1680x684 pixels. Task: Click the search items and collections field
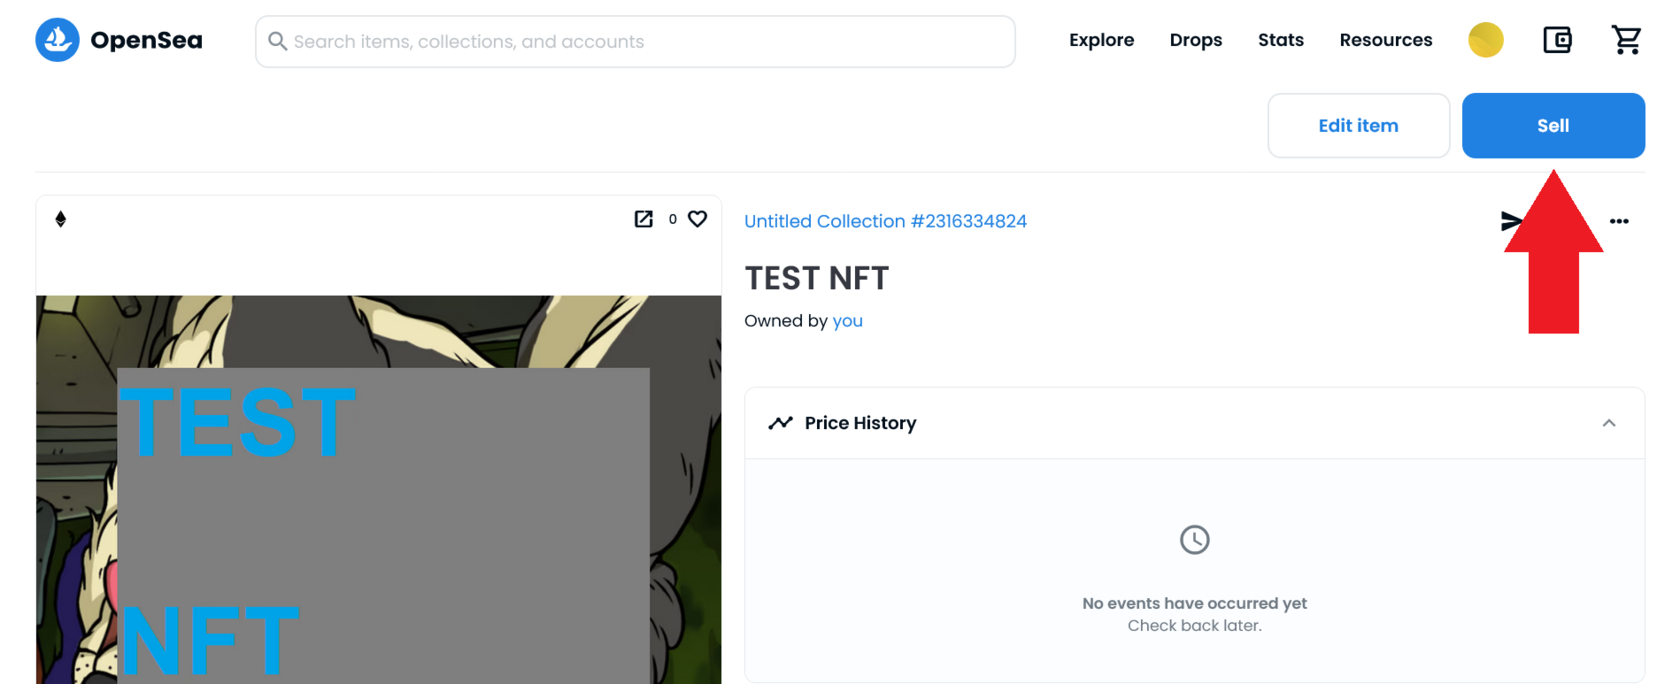635,41
